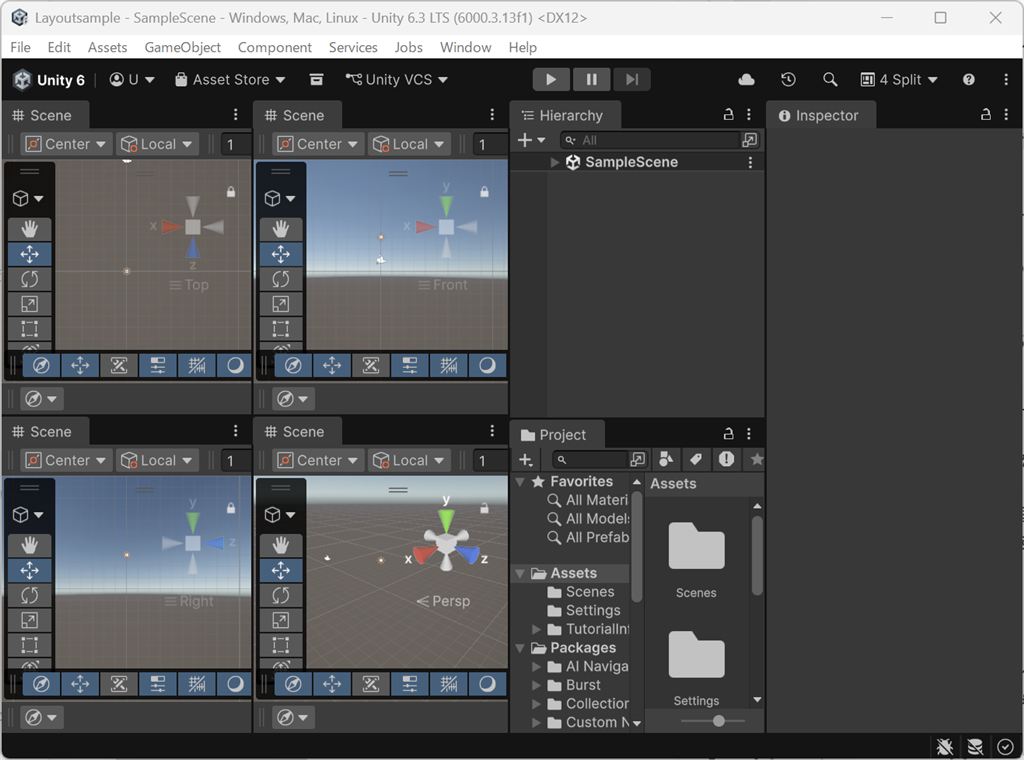This screenshot has height=760, width=1024.
Task: Open the 4 Split layout dropdown
Action: 898,79
